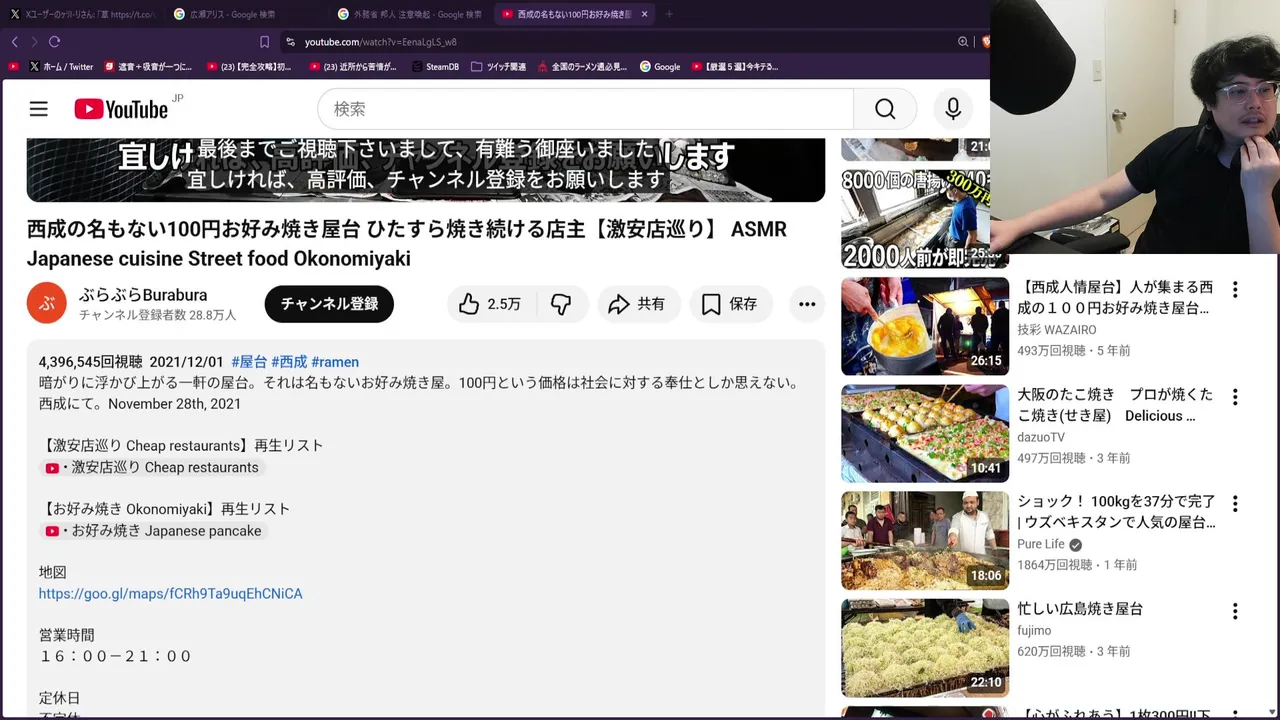Open site settings icon left of URL

click(290, 42)
